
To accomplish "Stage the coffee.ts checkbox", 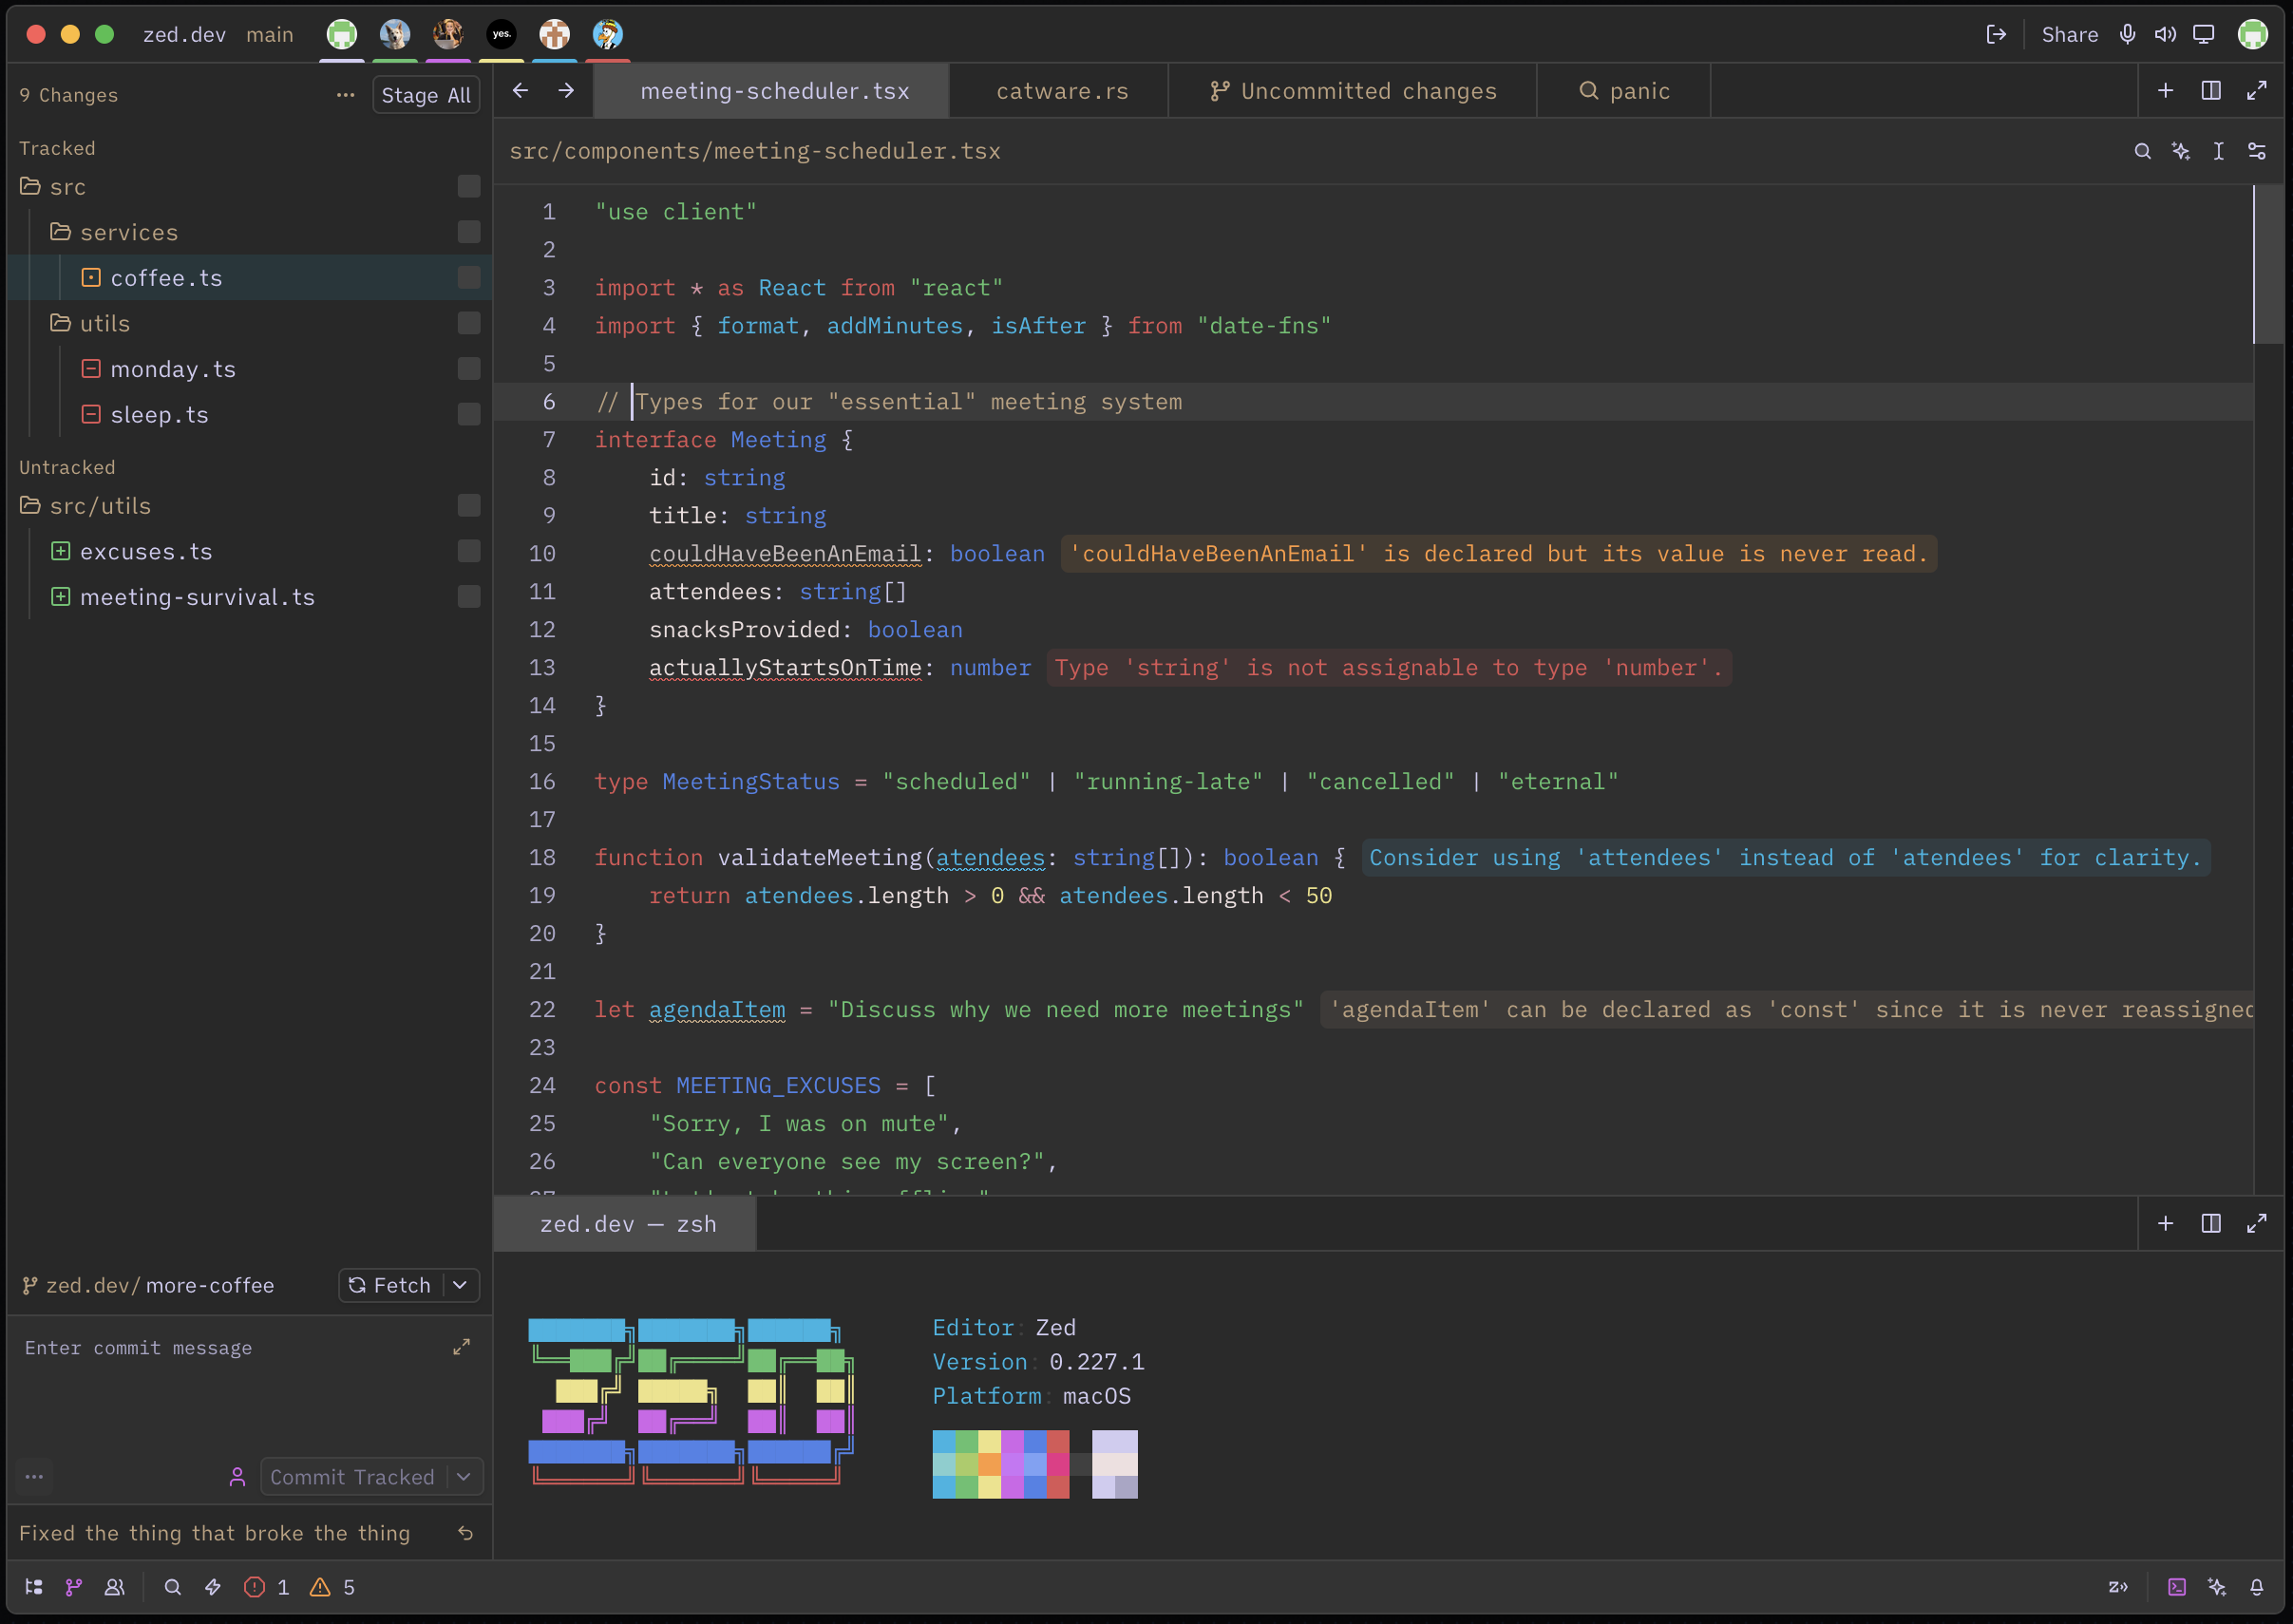I will point(469,278).
